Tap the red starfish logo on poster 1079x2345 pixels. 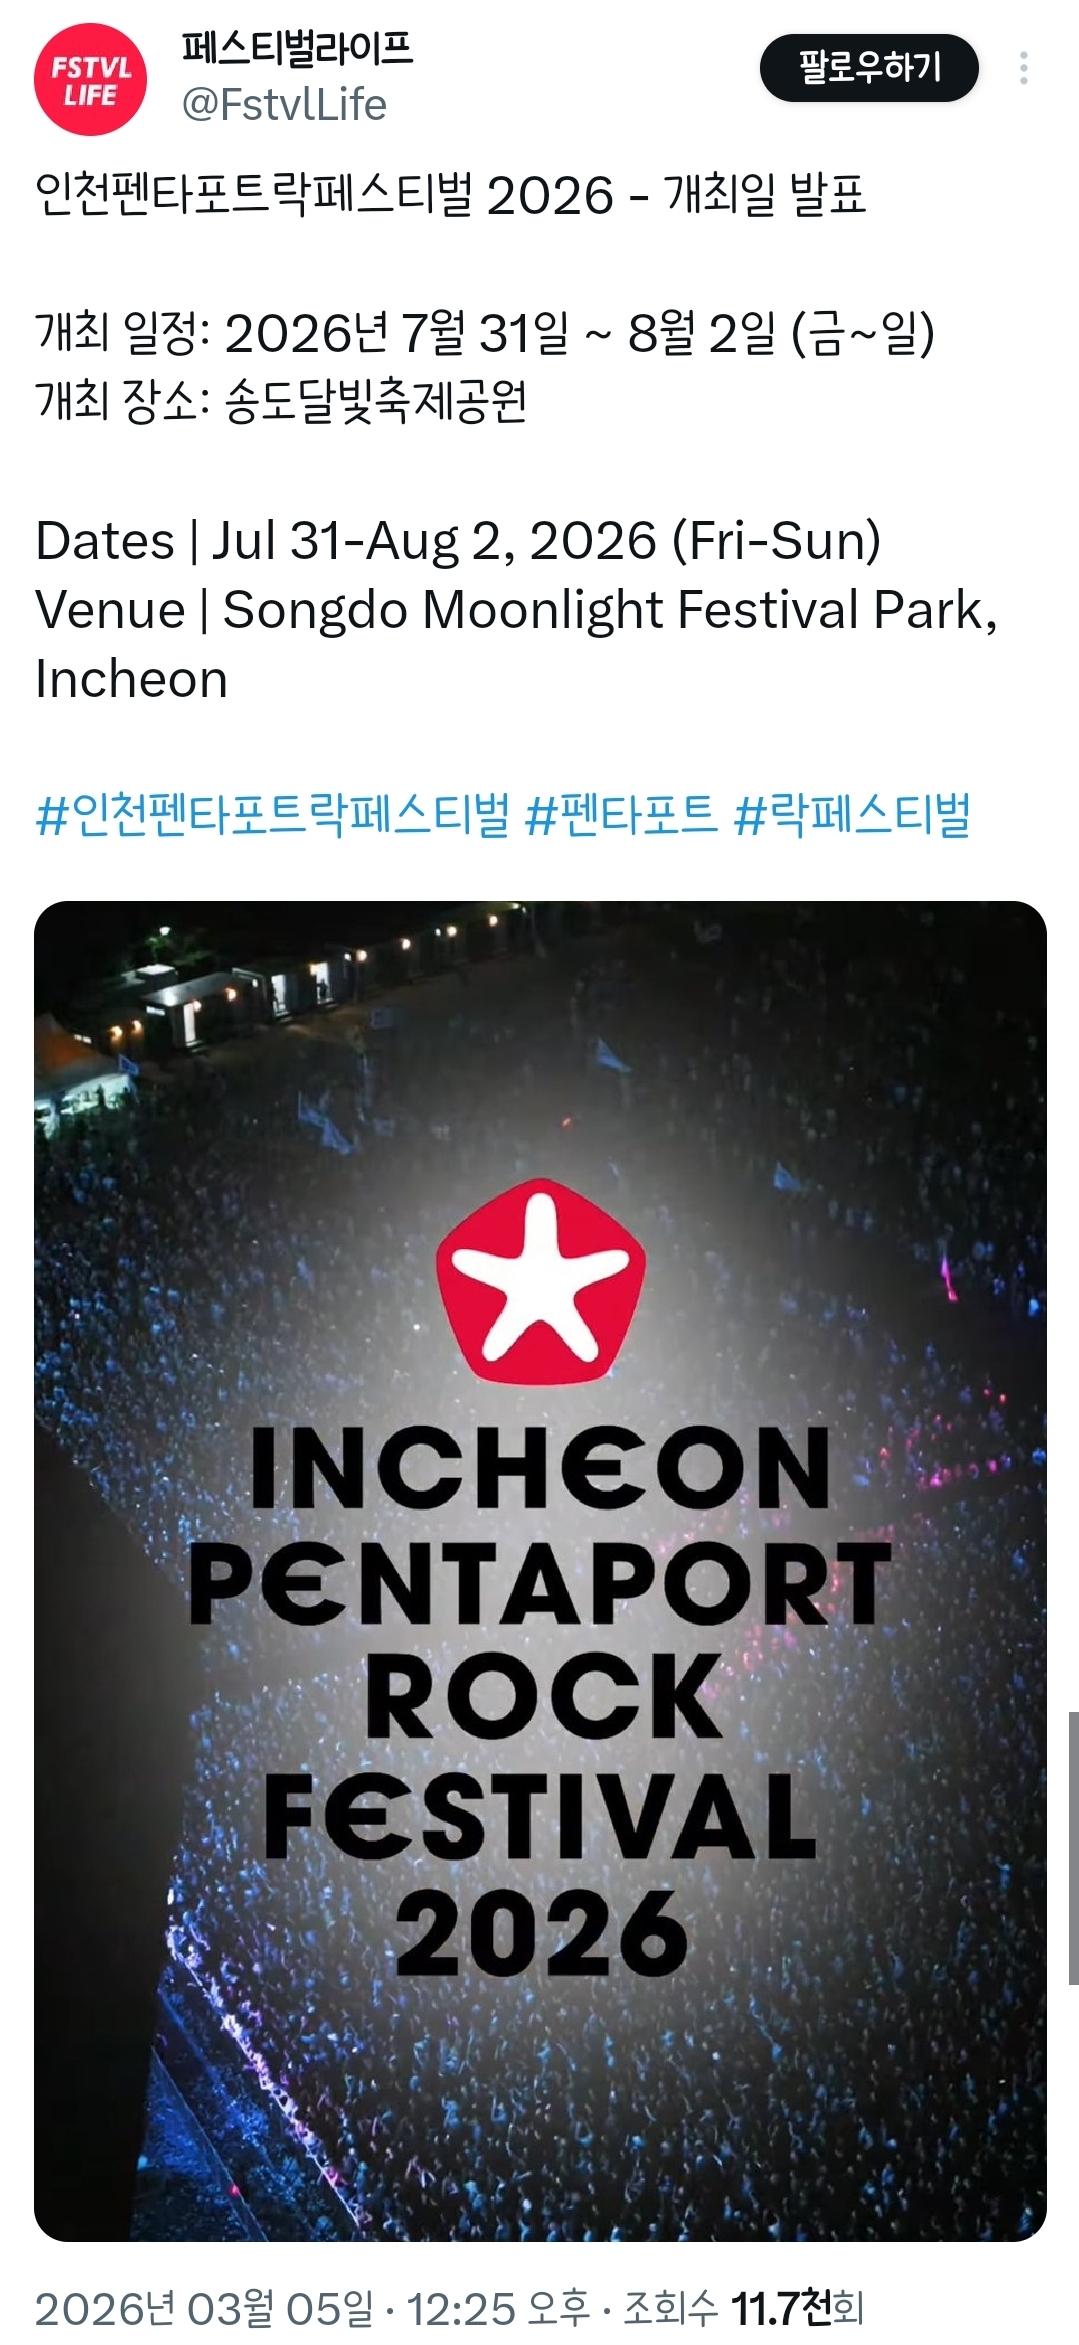(x=541, y=1280)
